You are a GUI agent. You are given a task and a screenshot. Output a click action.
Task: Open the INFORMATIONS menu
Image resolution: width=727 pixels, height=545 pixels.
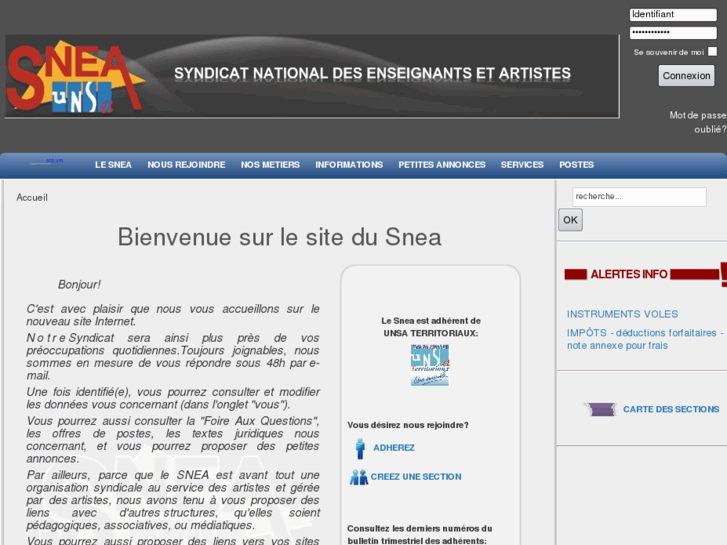pyautogui.click(x=349, y=165)
